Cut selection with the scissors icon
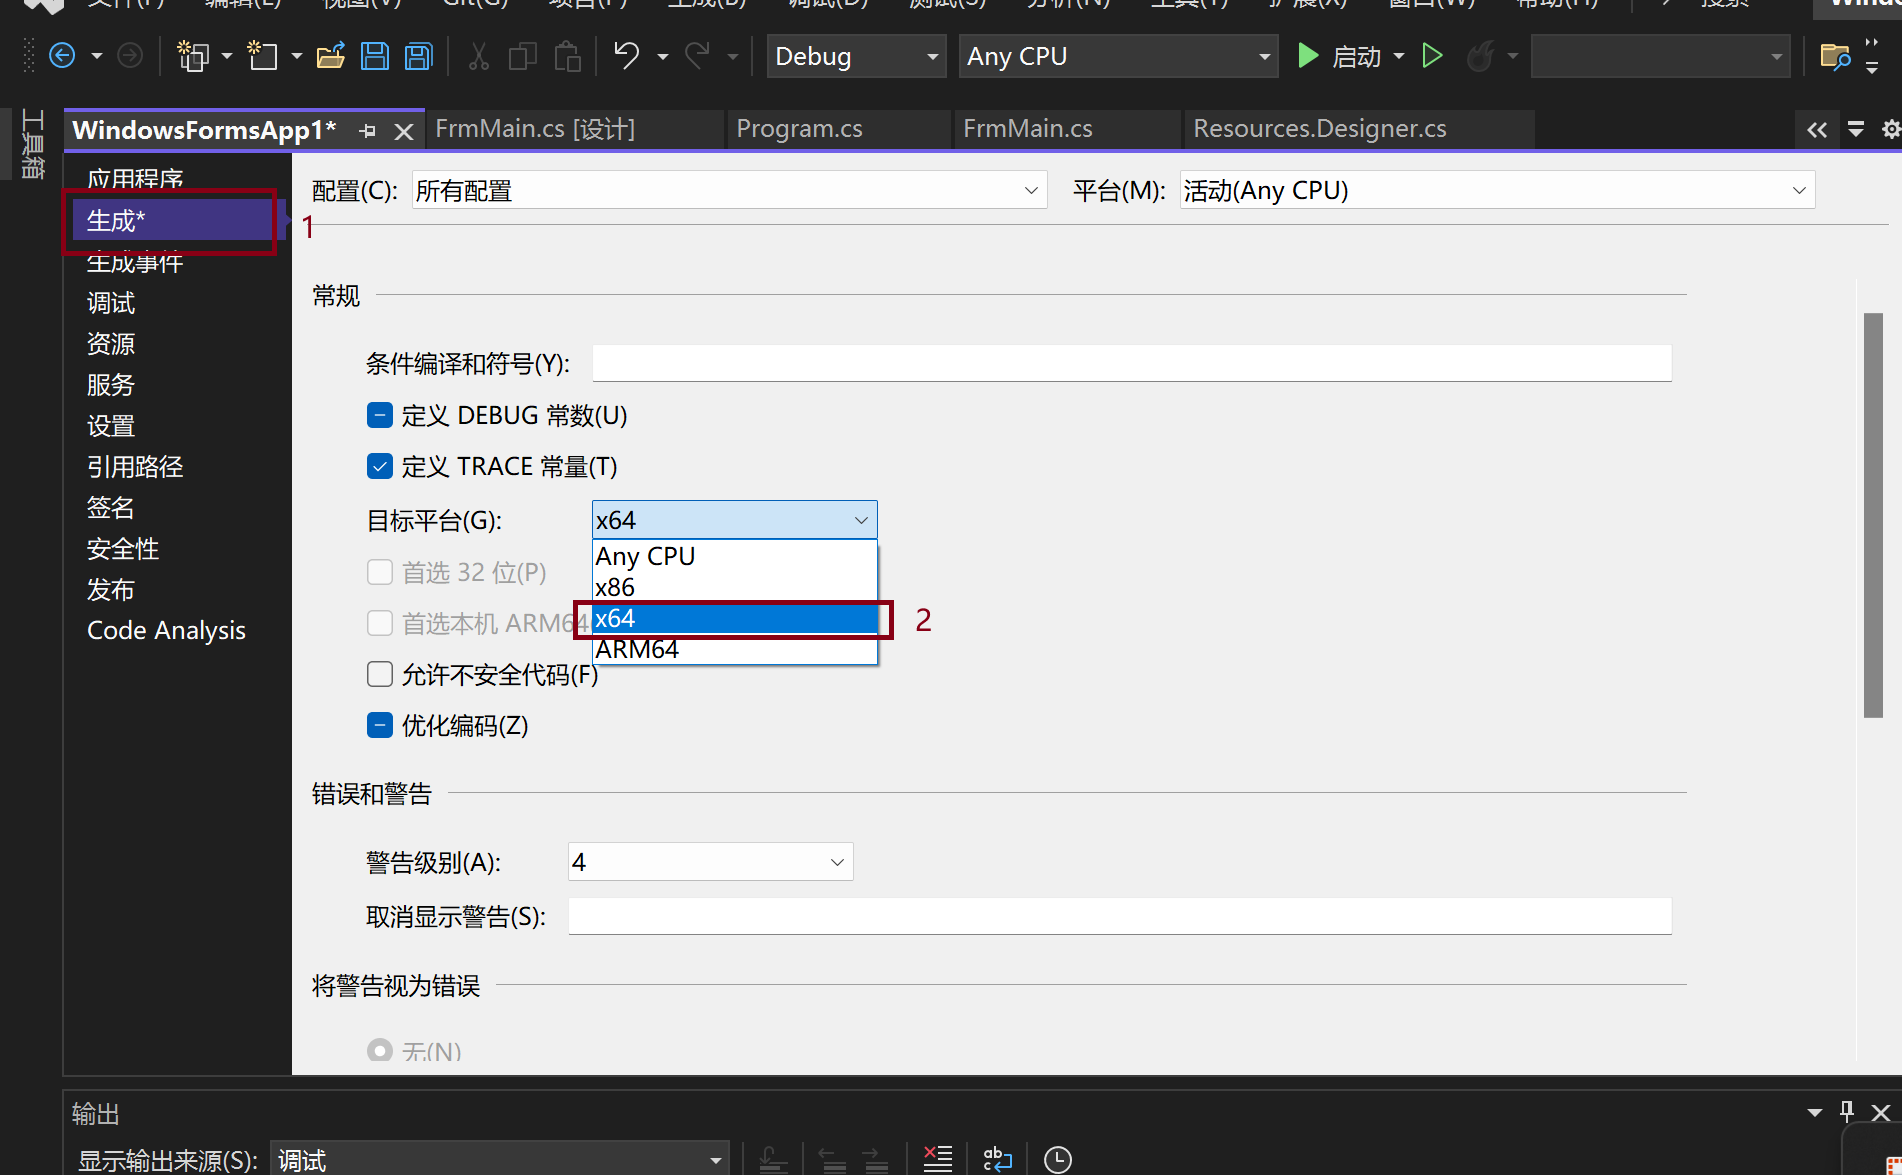 (x=478, y=55)
